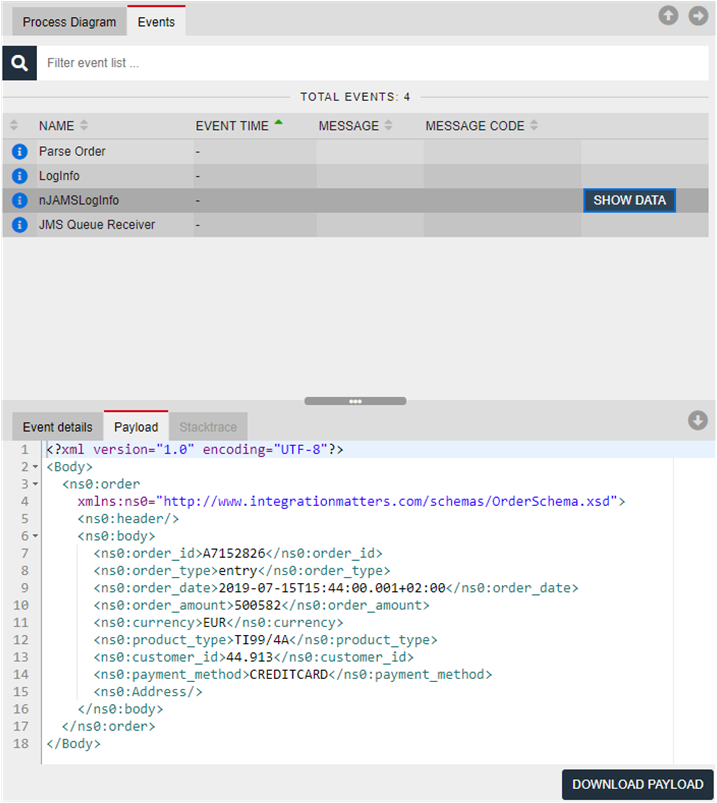
Task: Click the currency value EUR
Action: 215,623
